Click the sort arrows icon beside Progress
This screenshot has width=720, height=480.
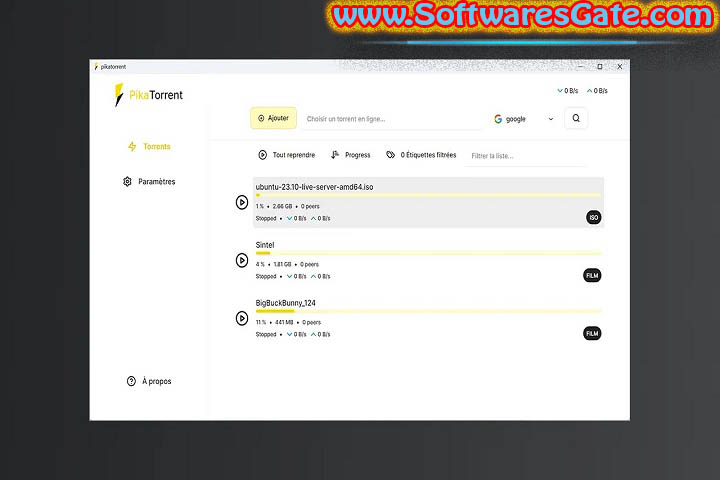click(x=335, y=155)
